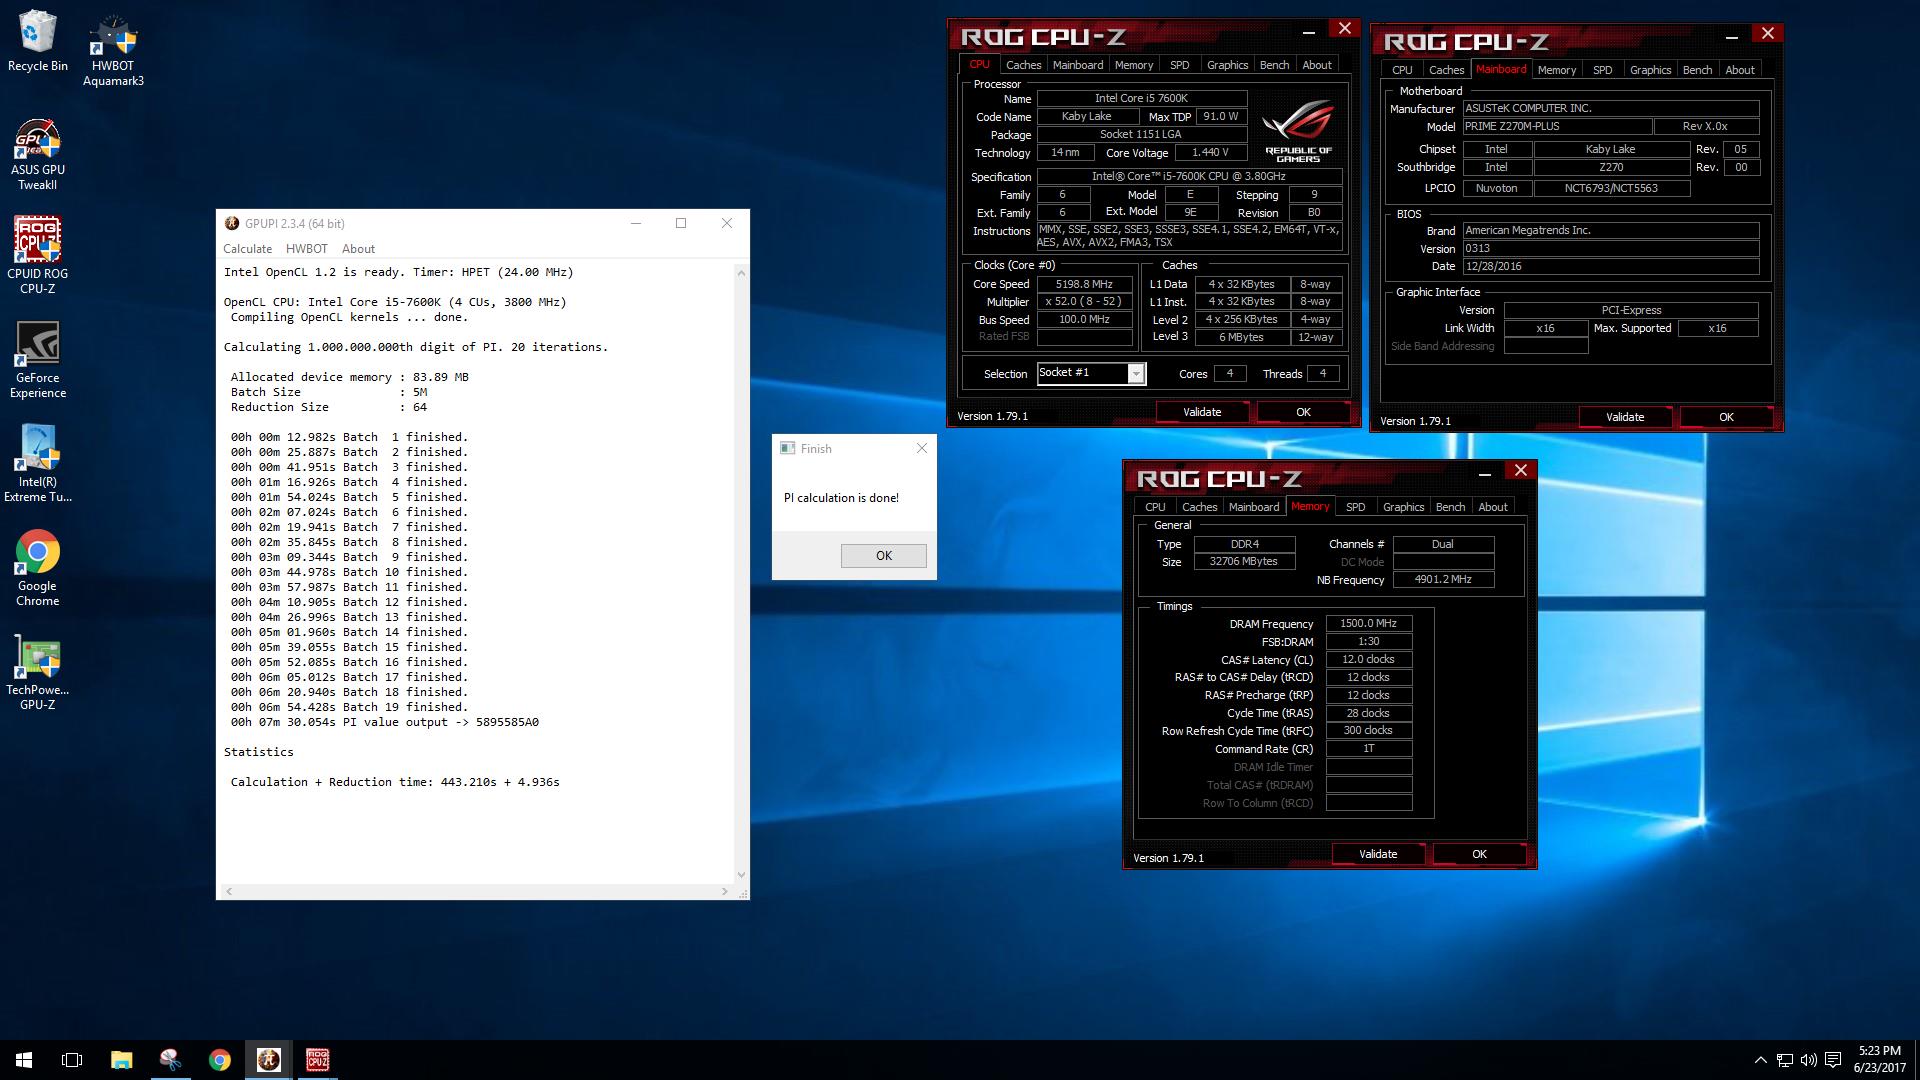Show hidden system tray icons

coord(1760,1060)
